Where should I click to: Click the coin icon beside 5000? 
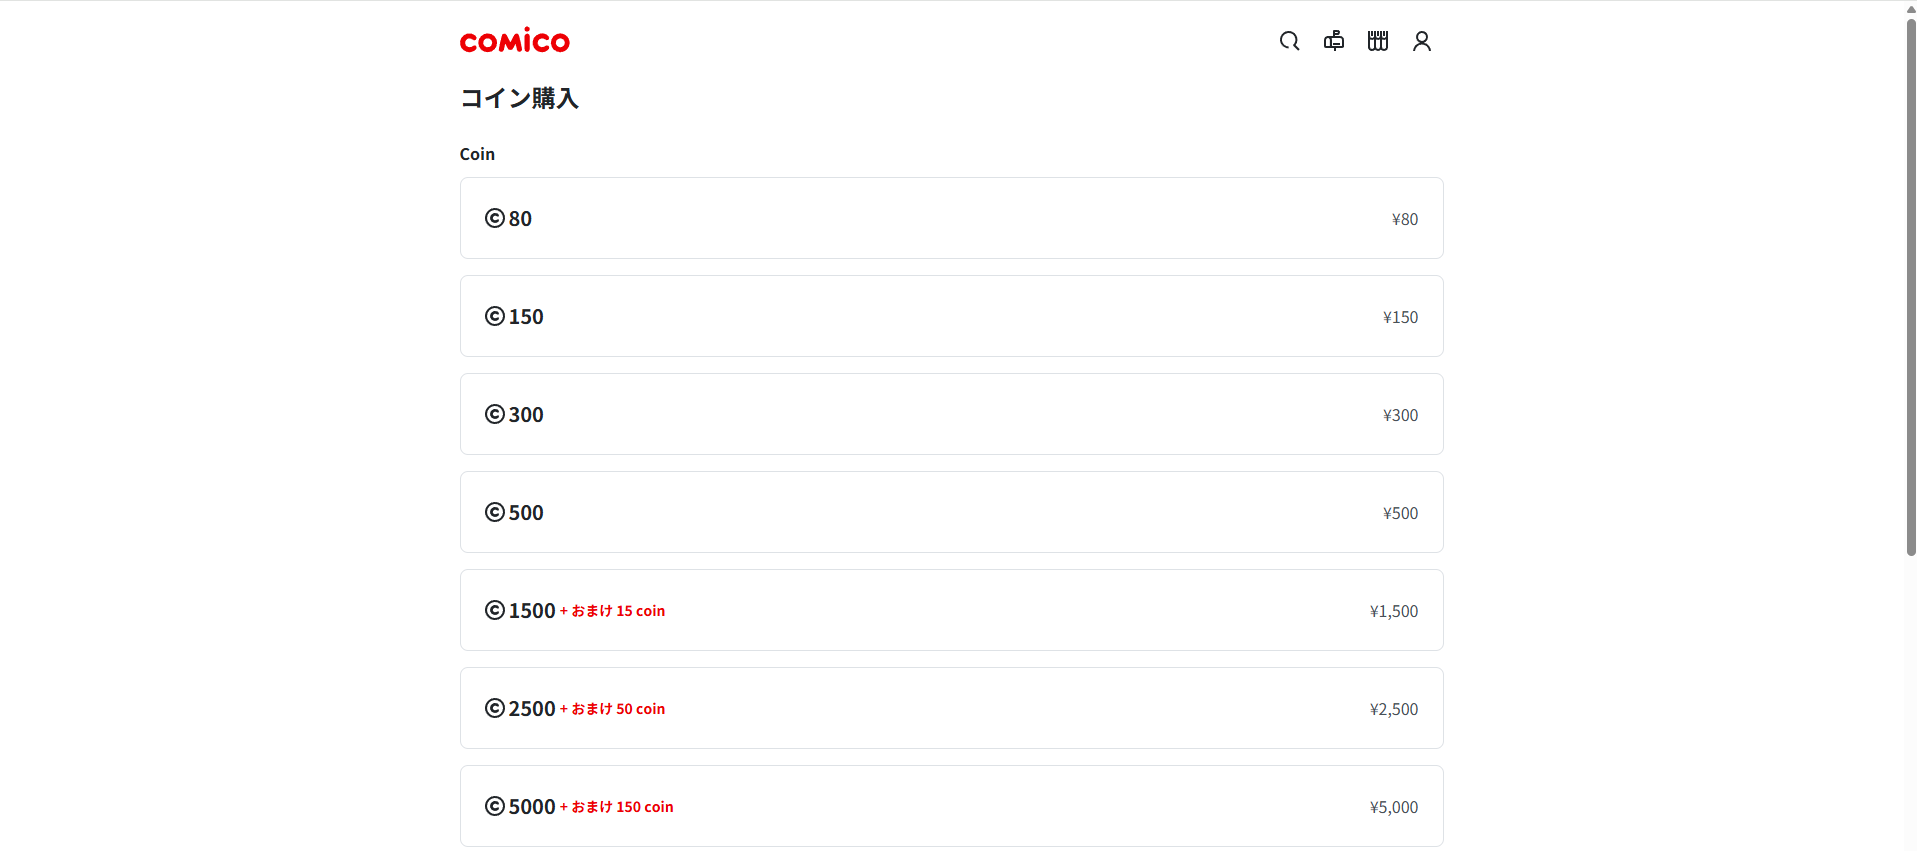(x=495, y=806)
